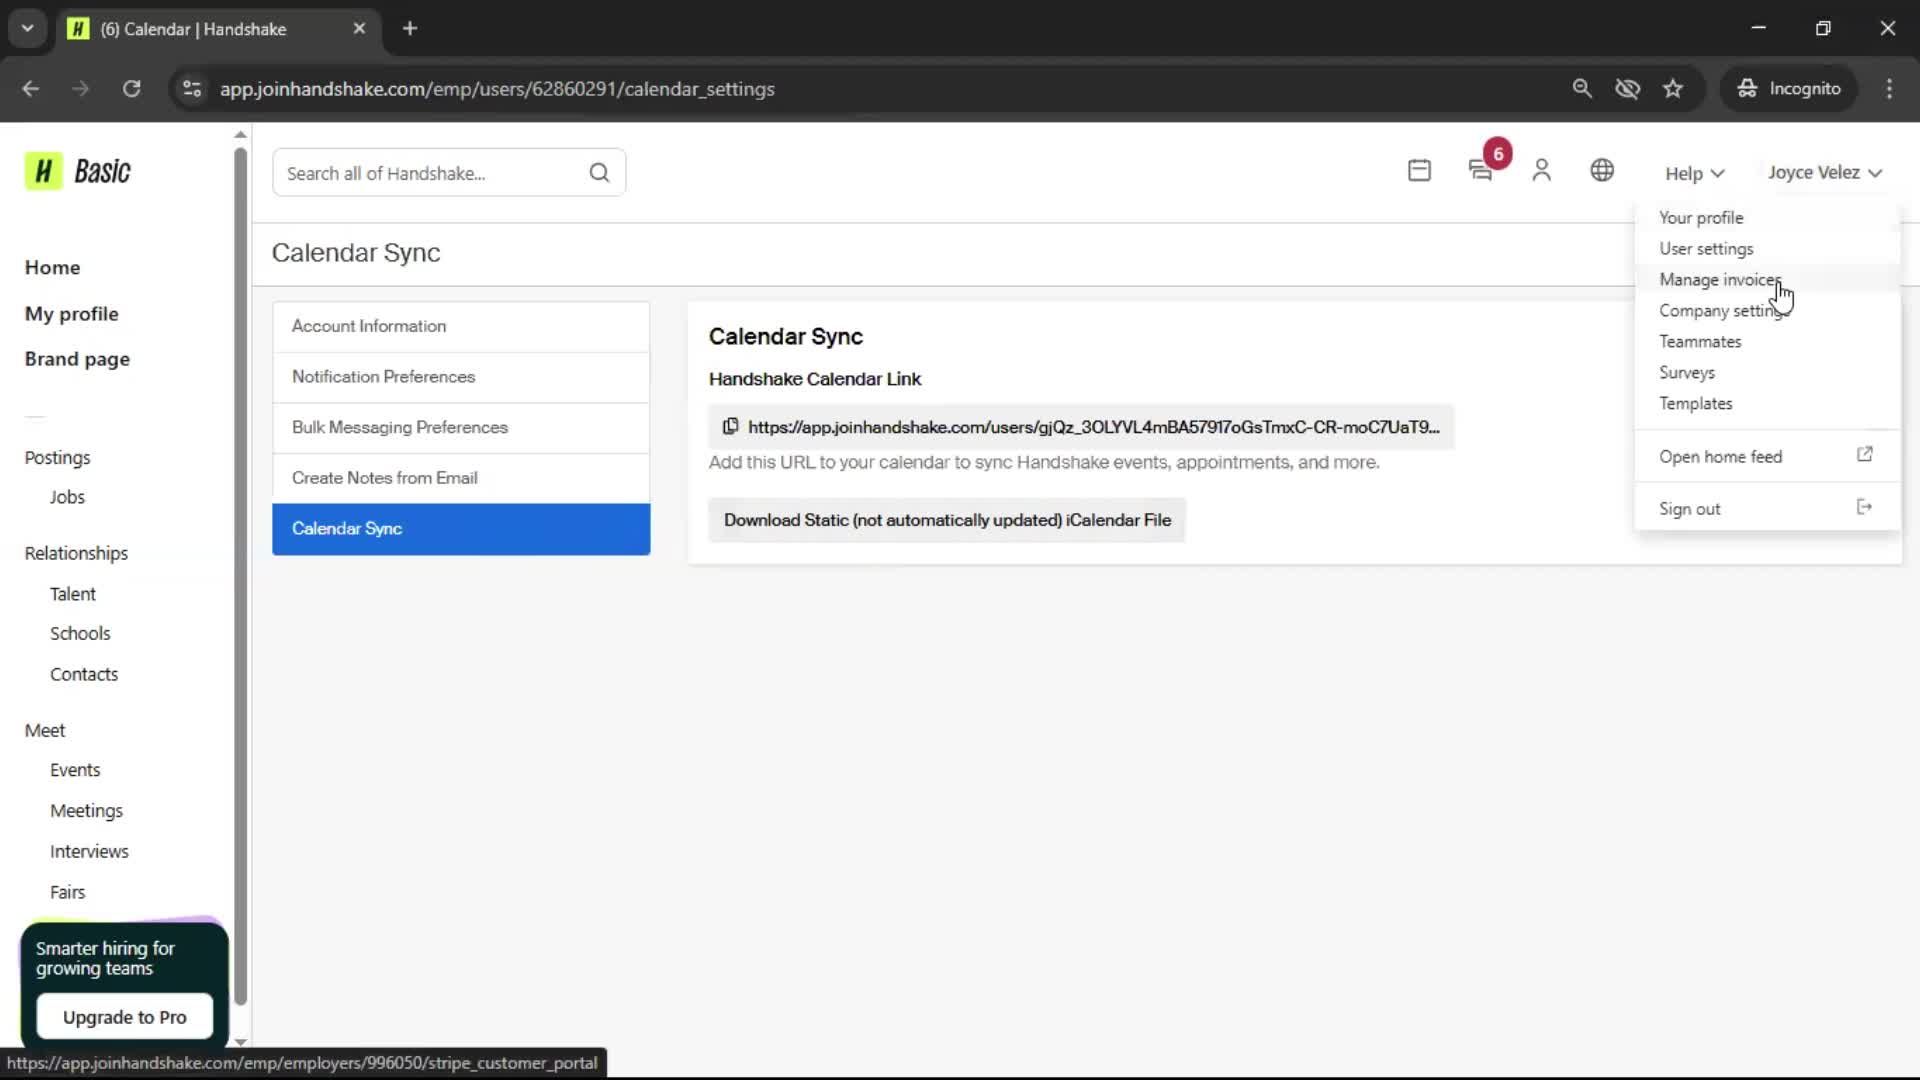Open the Chrome three-dot menu
Screen dimensions: 1920x1080
pyautogui.click(x=1889, y=89)
